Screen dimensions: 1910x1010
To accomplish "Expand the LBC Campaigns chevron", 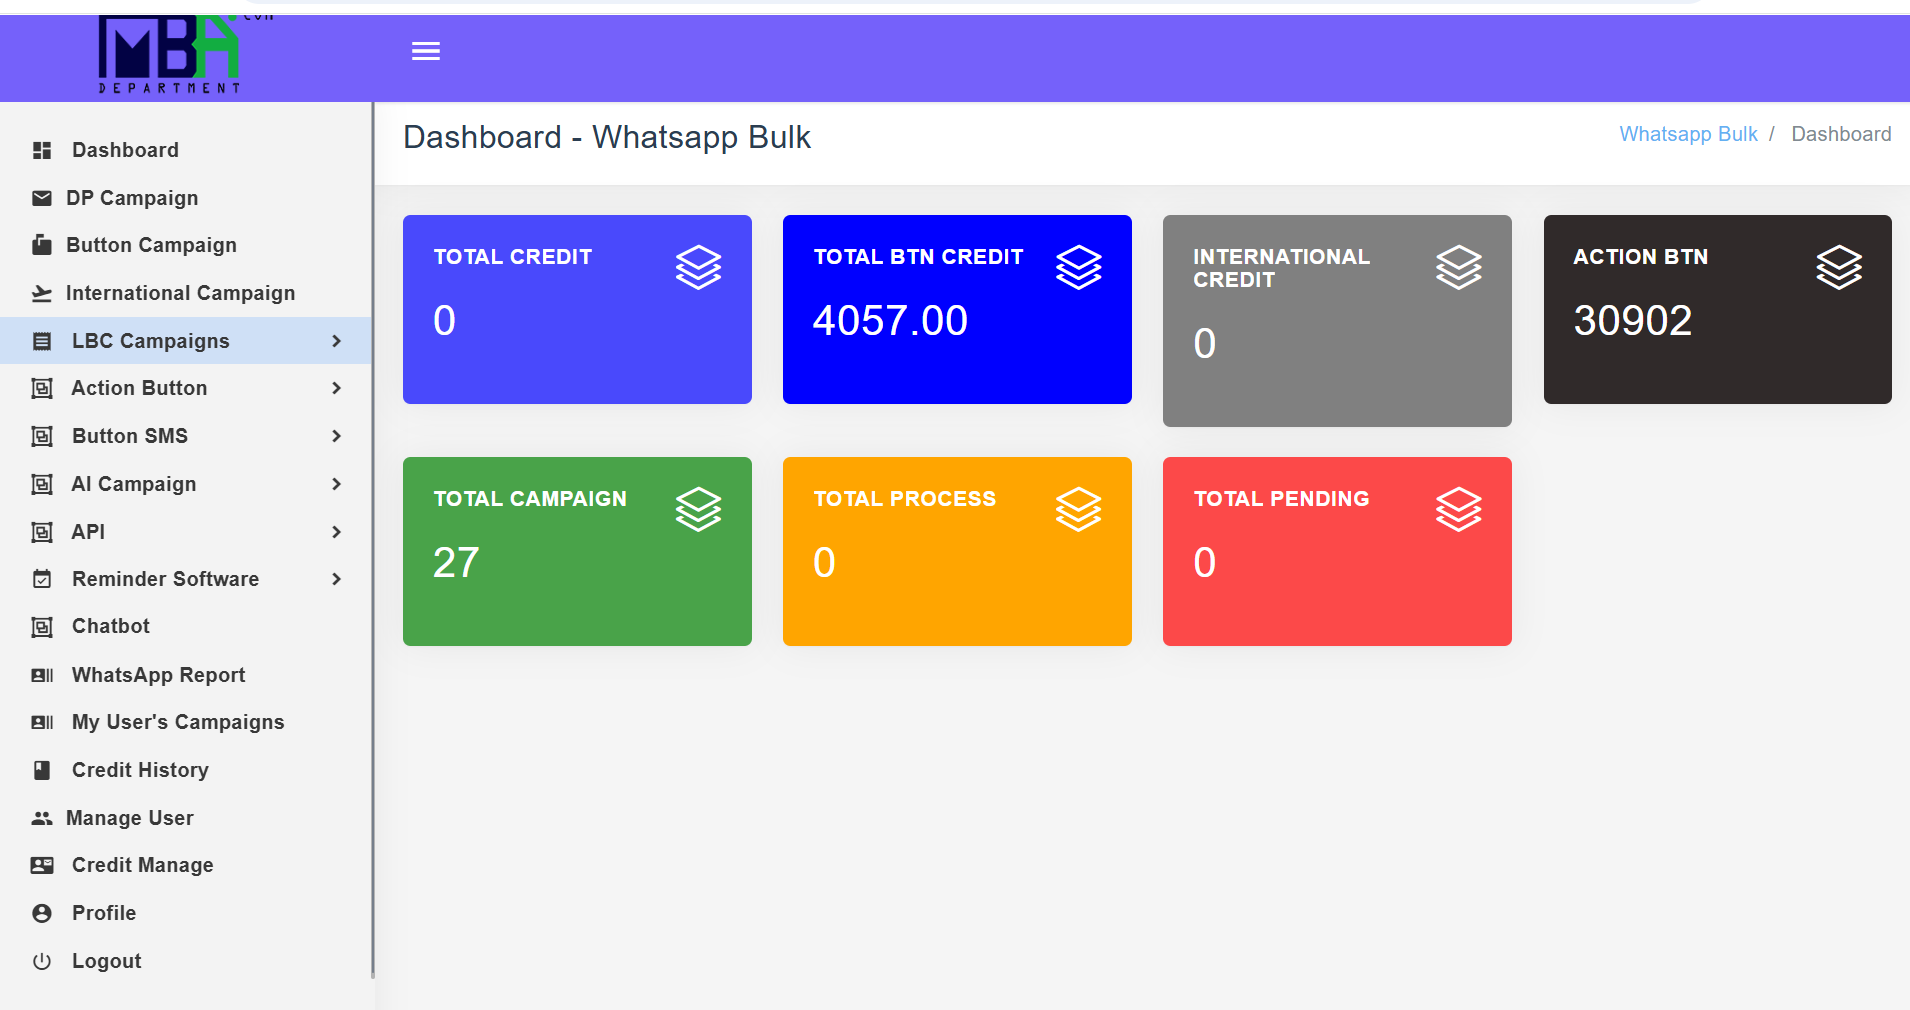I will point(337,341).
